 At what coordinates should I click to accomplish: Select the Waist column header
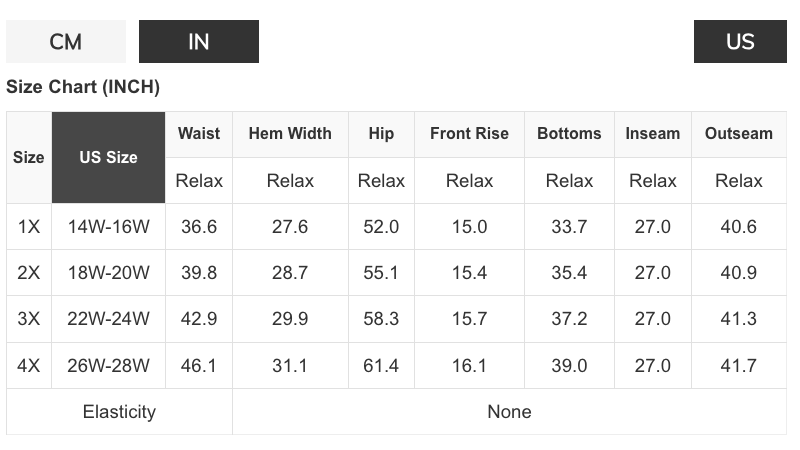199,134
